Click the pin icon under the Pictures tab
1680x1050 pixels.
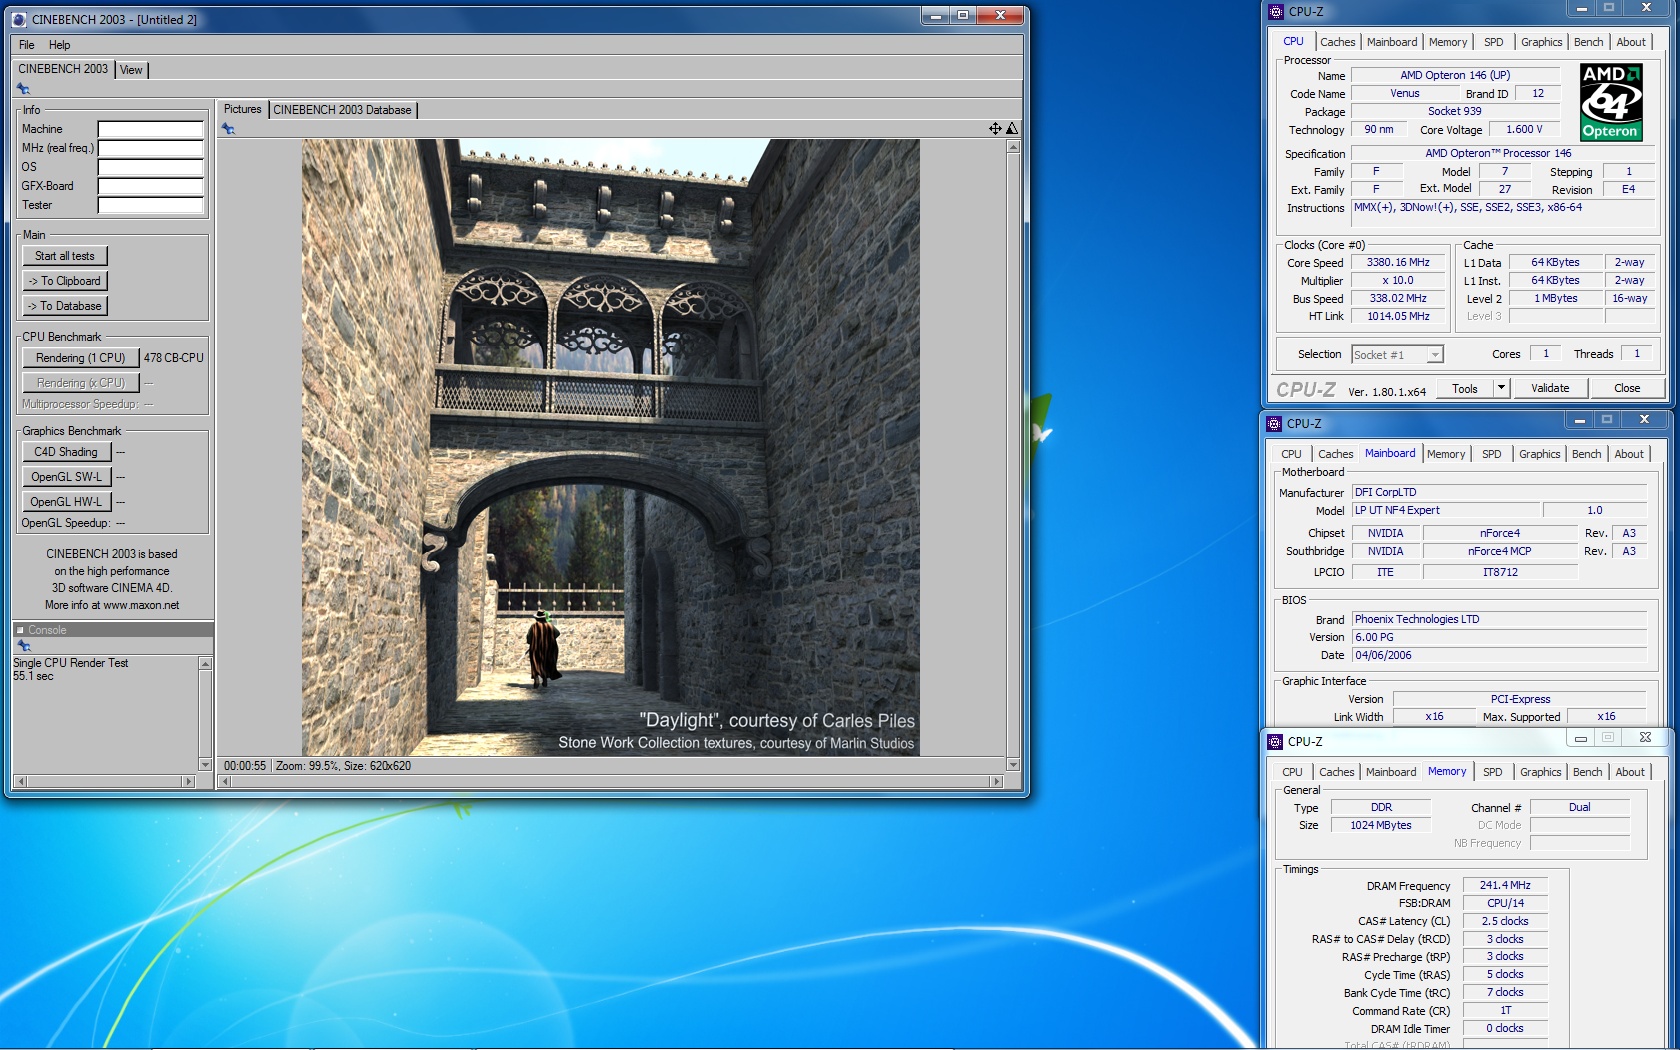(x=228, y=129)
